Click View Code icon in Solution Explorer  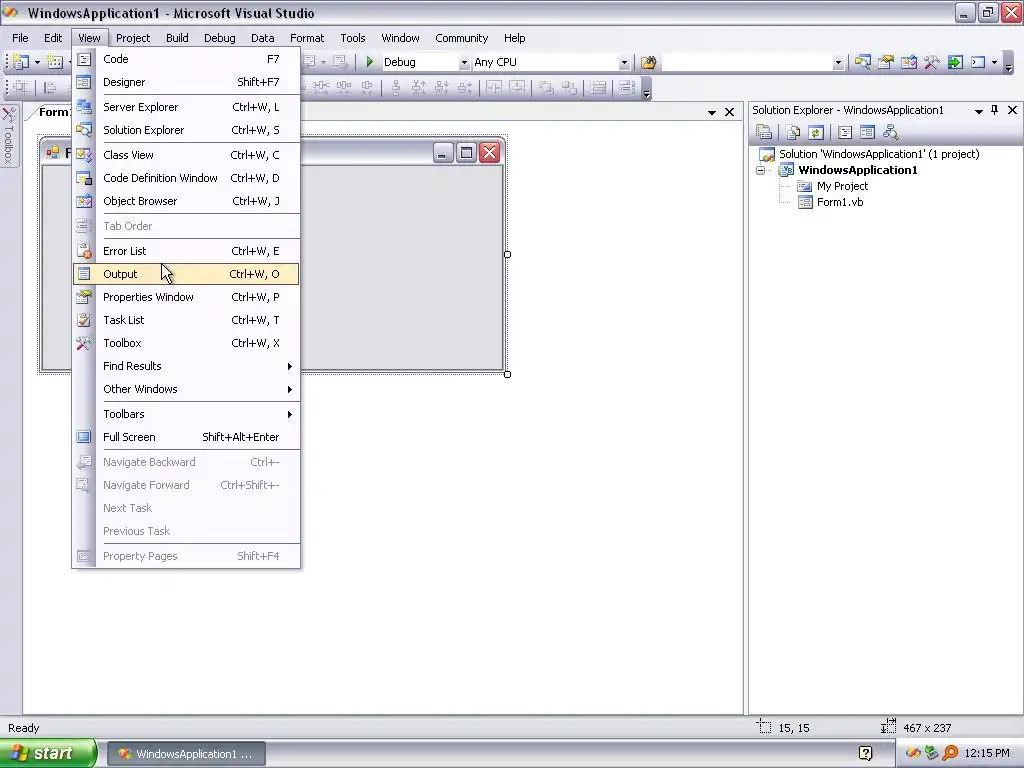point(844,133)
